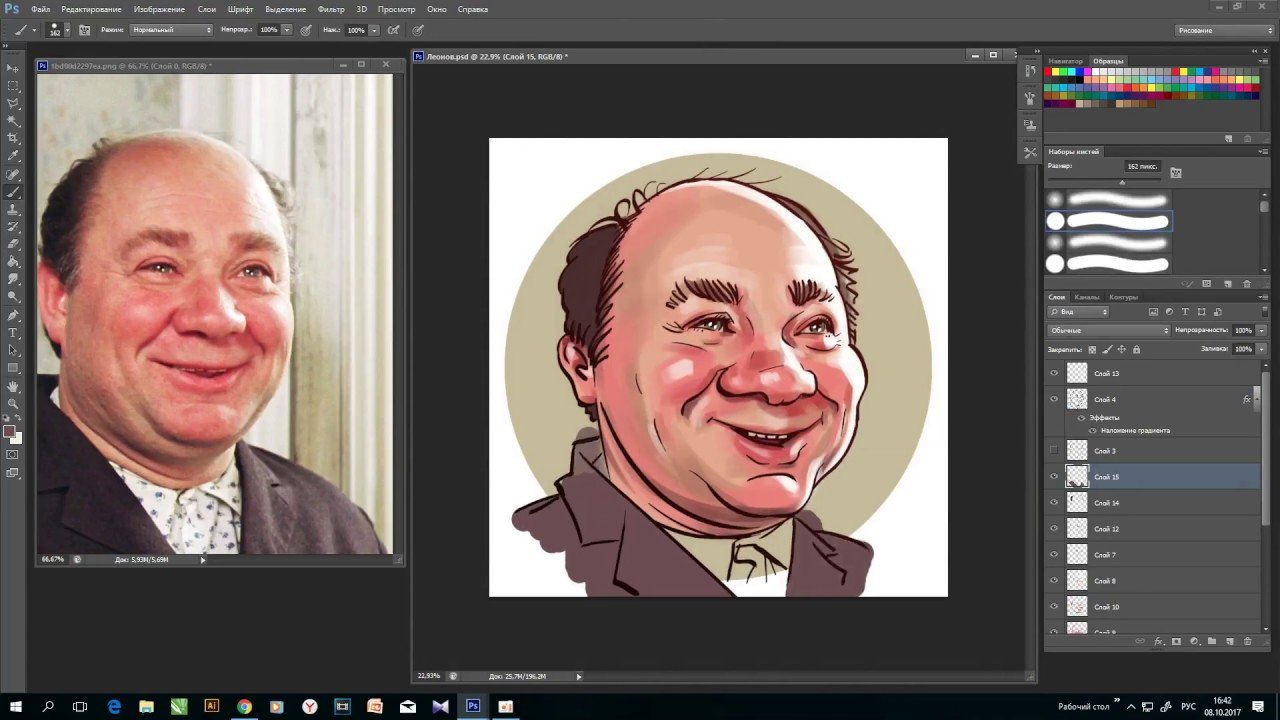
Task: Open brush mode dropdown Нормальный
Action: tap(172, 30)
